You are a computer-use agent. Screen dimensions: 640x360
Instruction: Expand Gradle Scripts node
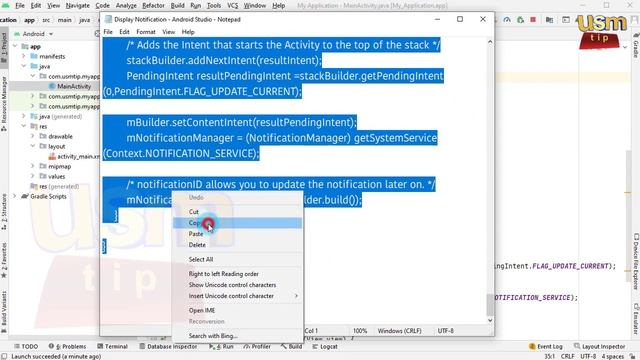[x=16, y=196]
